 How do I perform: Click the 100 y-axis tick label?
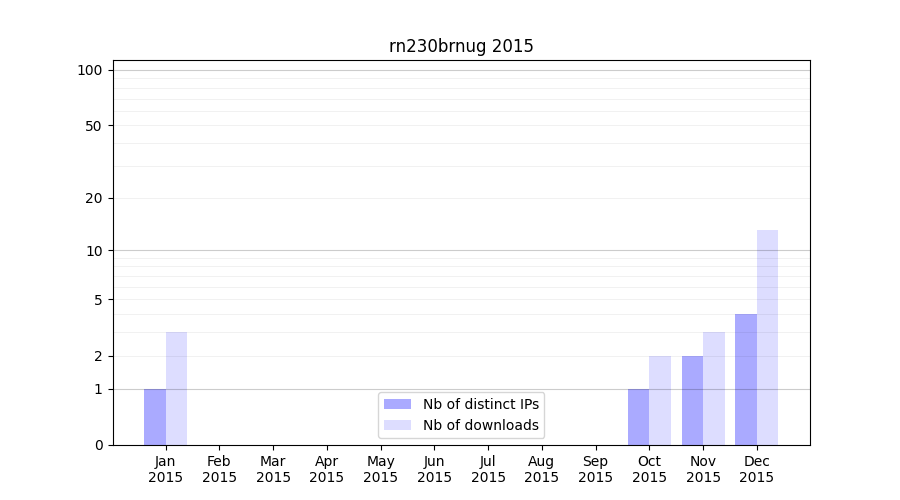click(90, 70)
